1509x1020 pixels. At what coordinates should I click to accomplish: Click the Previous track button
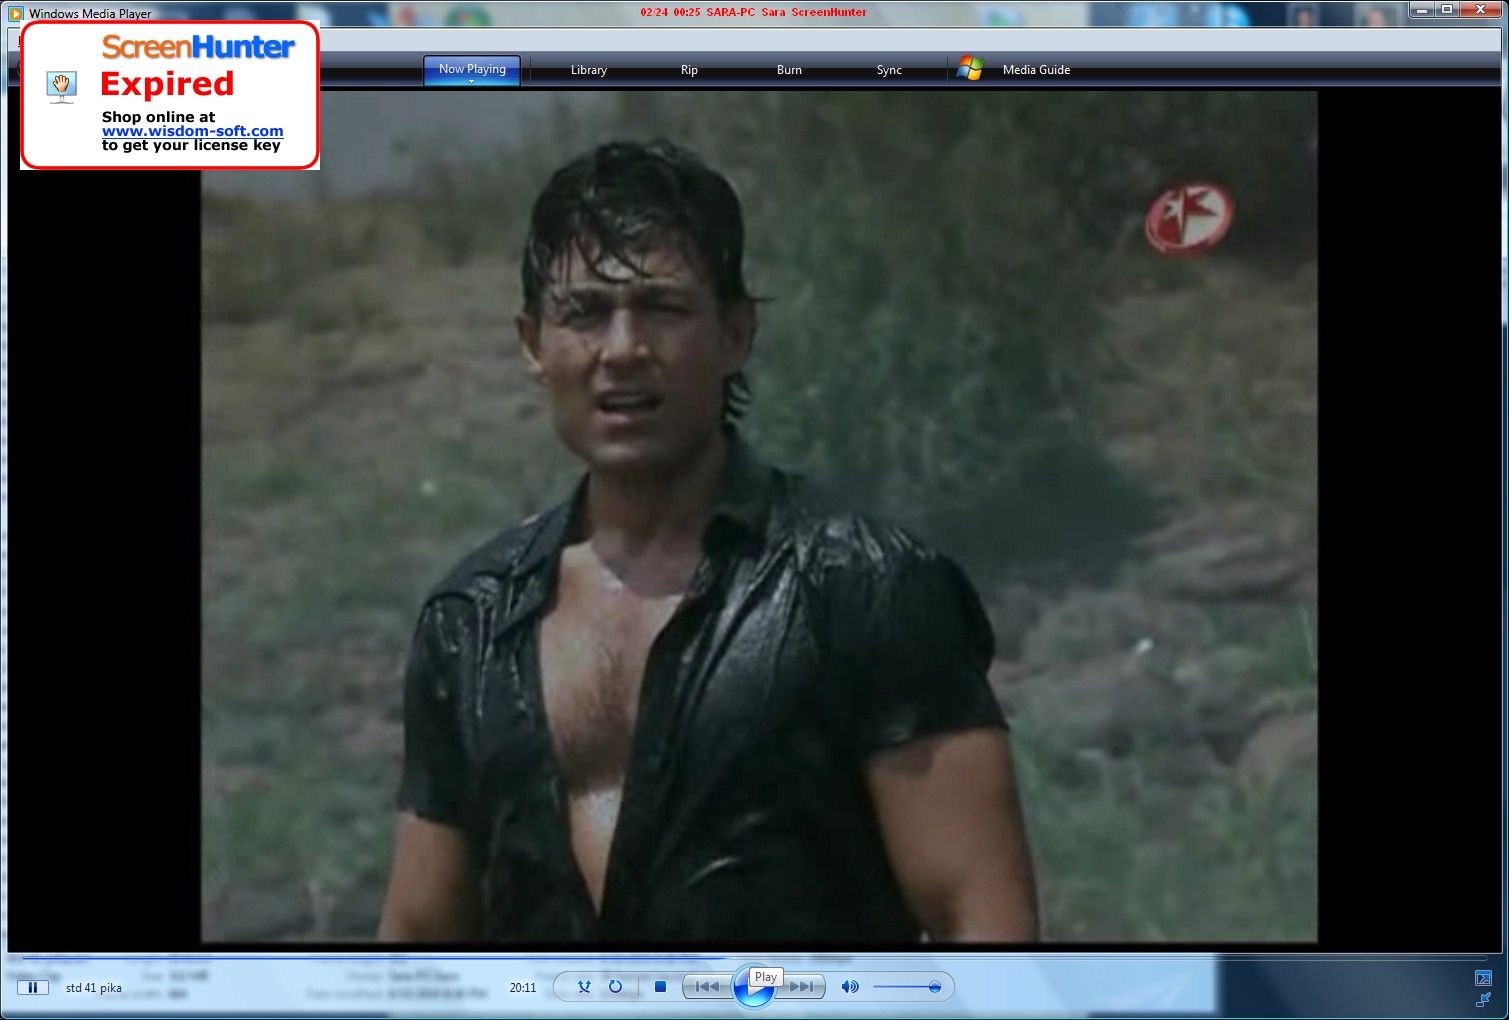tap(707, 987)
